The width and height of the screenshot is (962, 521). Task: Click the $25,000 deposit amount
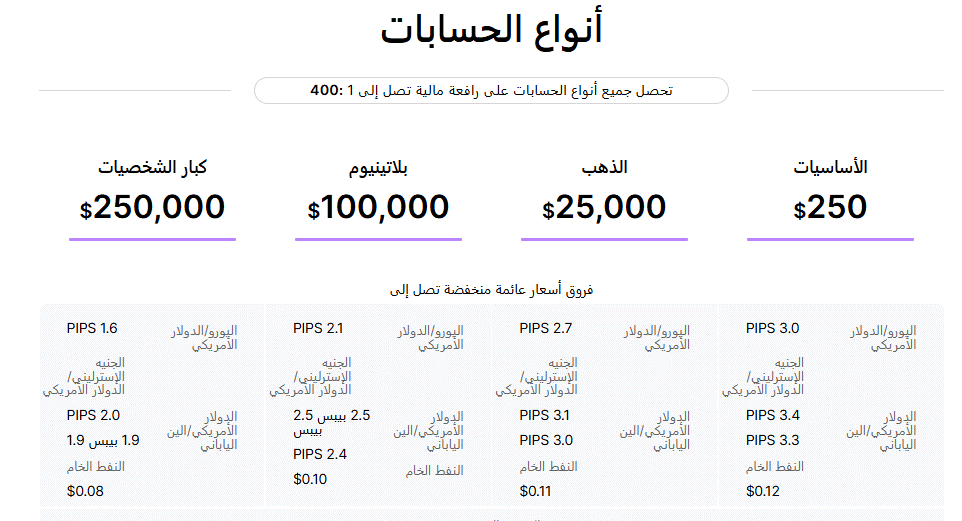(604, 208)
